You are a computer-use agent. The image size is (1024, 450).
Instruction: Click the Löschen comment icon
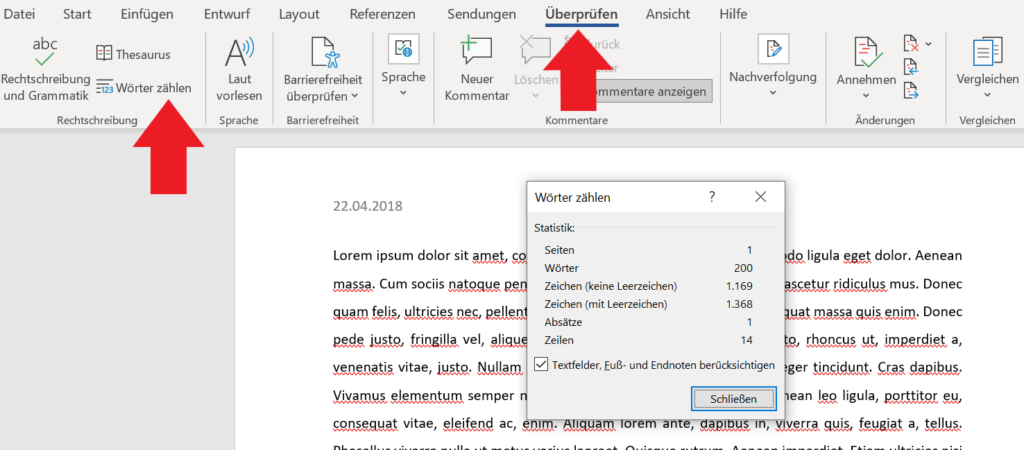click(x=535, y=51)
